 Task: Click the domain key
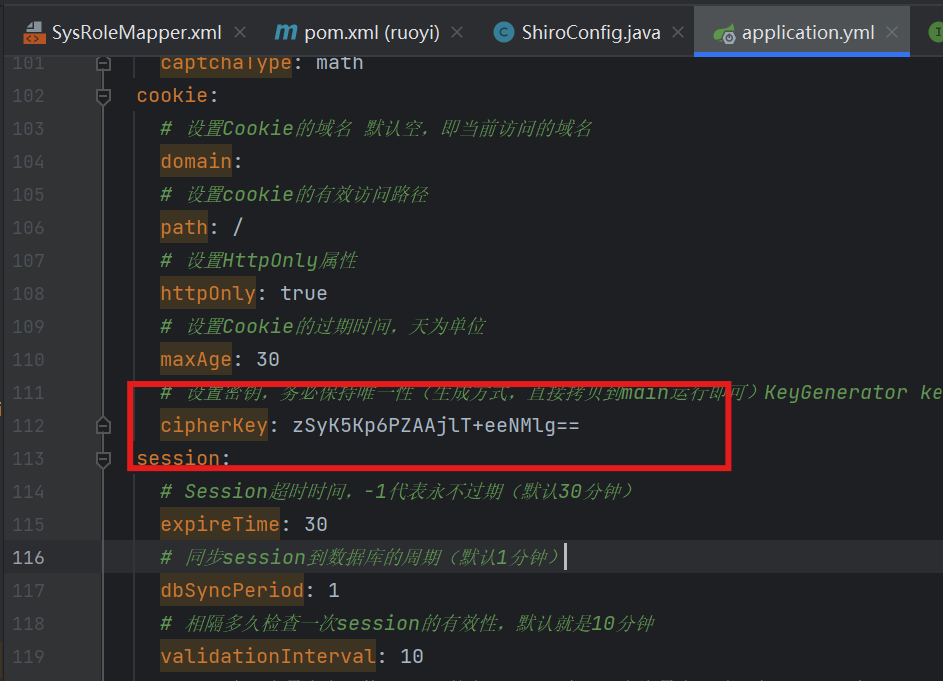196,161
